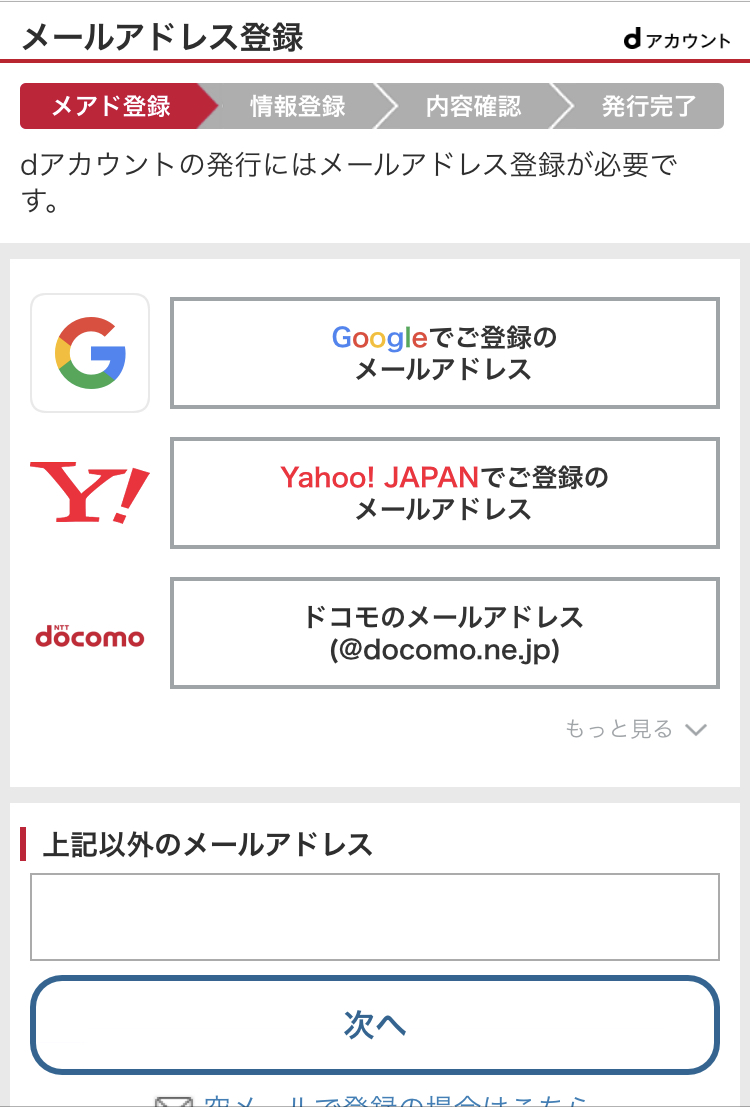Choose Googleでご登録のメールアドレス button
750x1107 pixels.
click(x=445, y=353)
